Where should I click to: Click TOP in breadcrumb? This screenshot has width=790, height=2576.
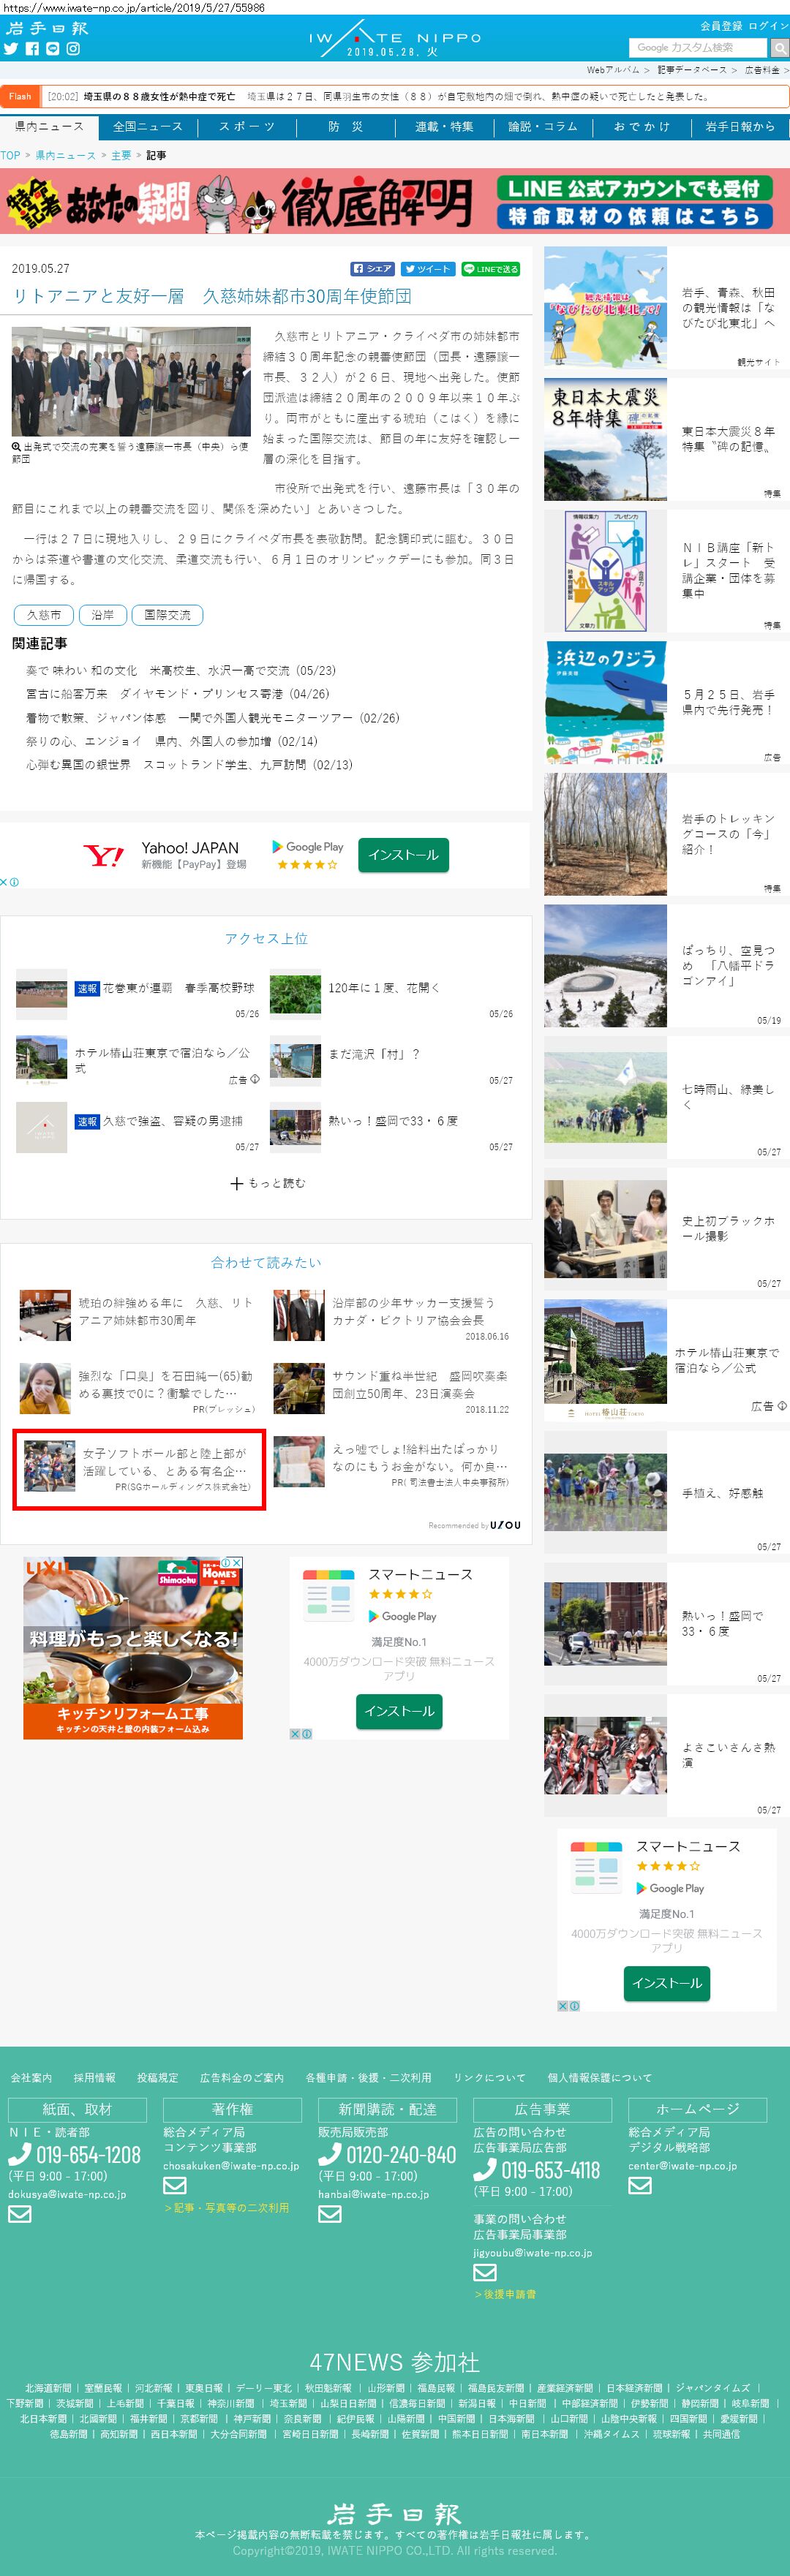click(x=10, y=156)
